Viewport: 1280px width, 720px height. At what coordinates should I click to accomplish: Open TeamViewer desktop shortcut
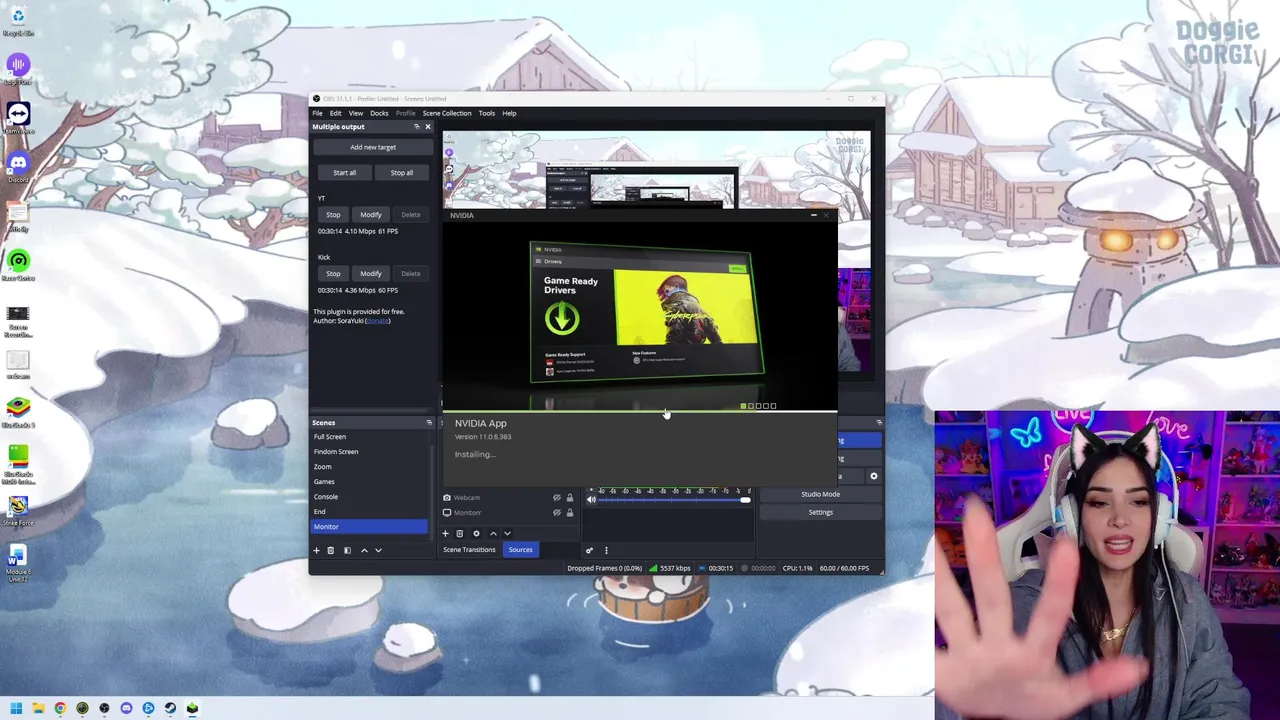coord(18,117)
